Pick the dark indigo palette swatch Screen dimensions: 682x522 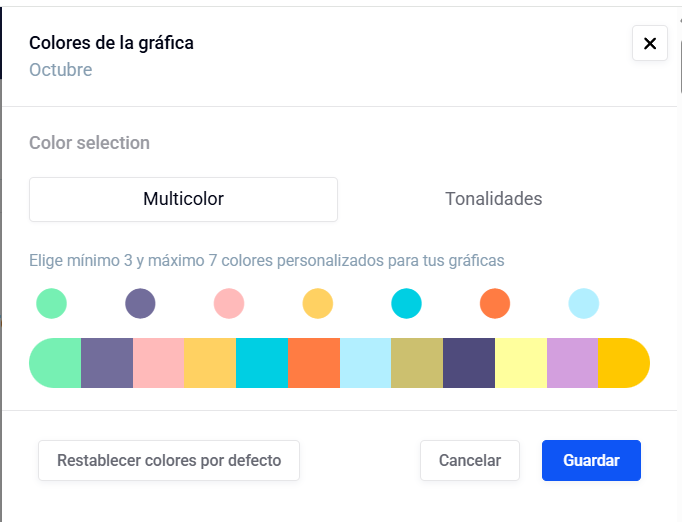coord(469,362)
